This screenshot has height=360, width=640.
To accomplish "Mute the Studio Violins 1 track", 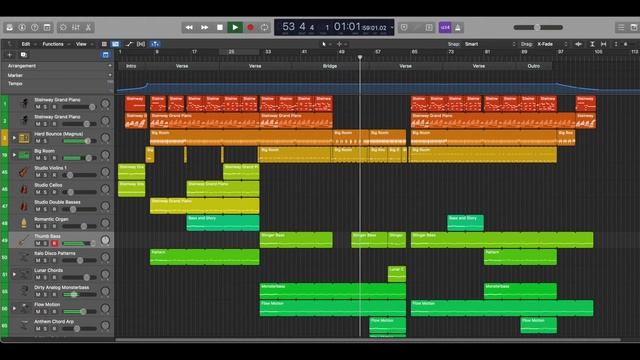I will 38,175.
